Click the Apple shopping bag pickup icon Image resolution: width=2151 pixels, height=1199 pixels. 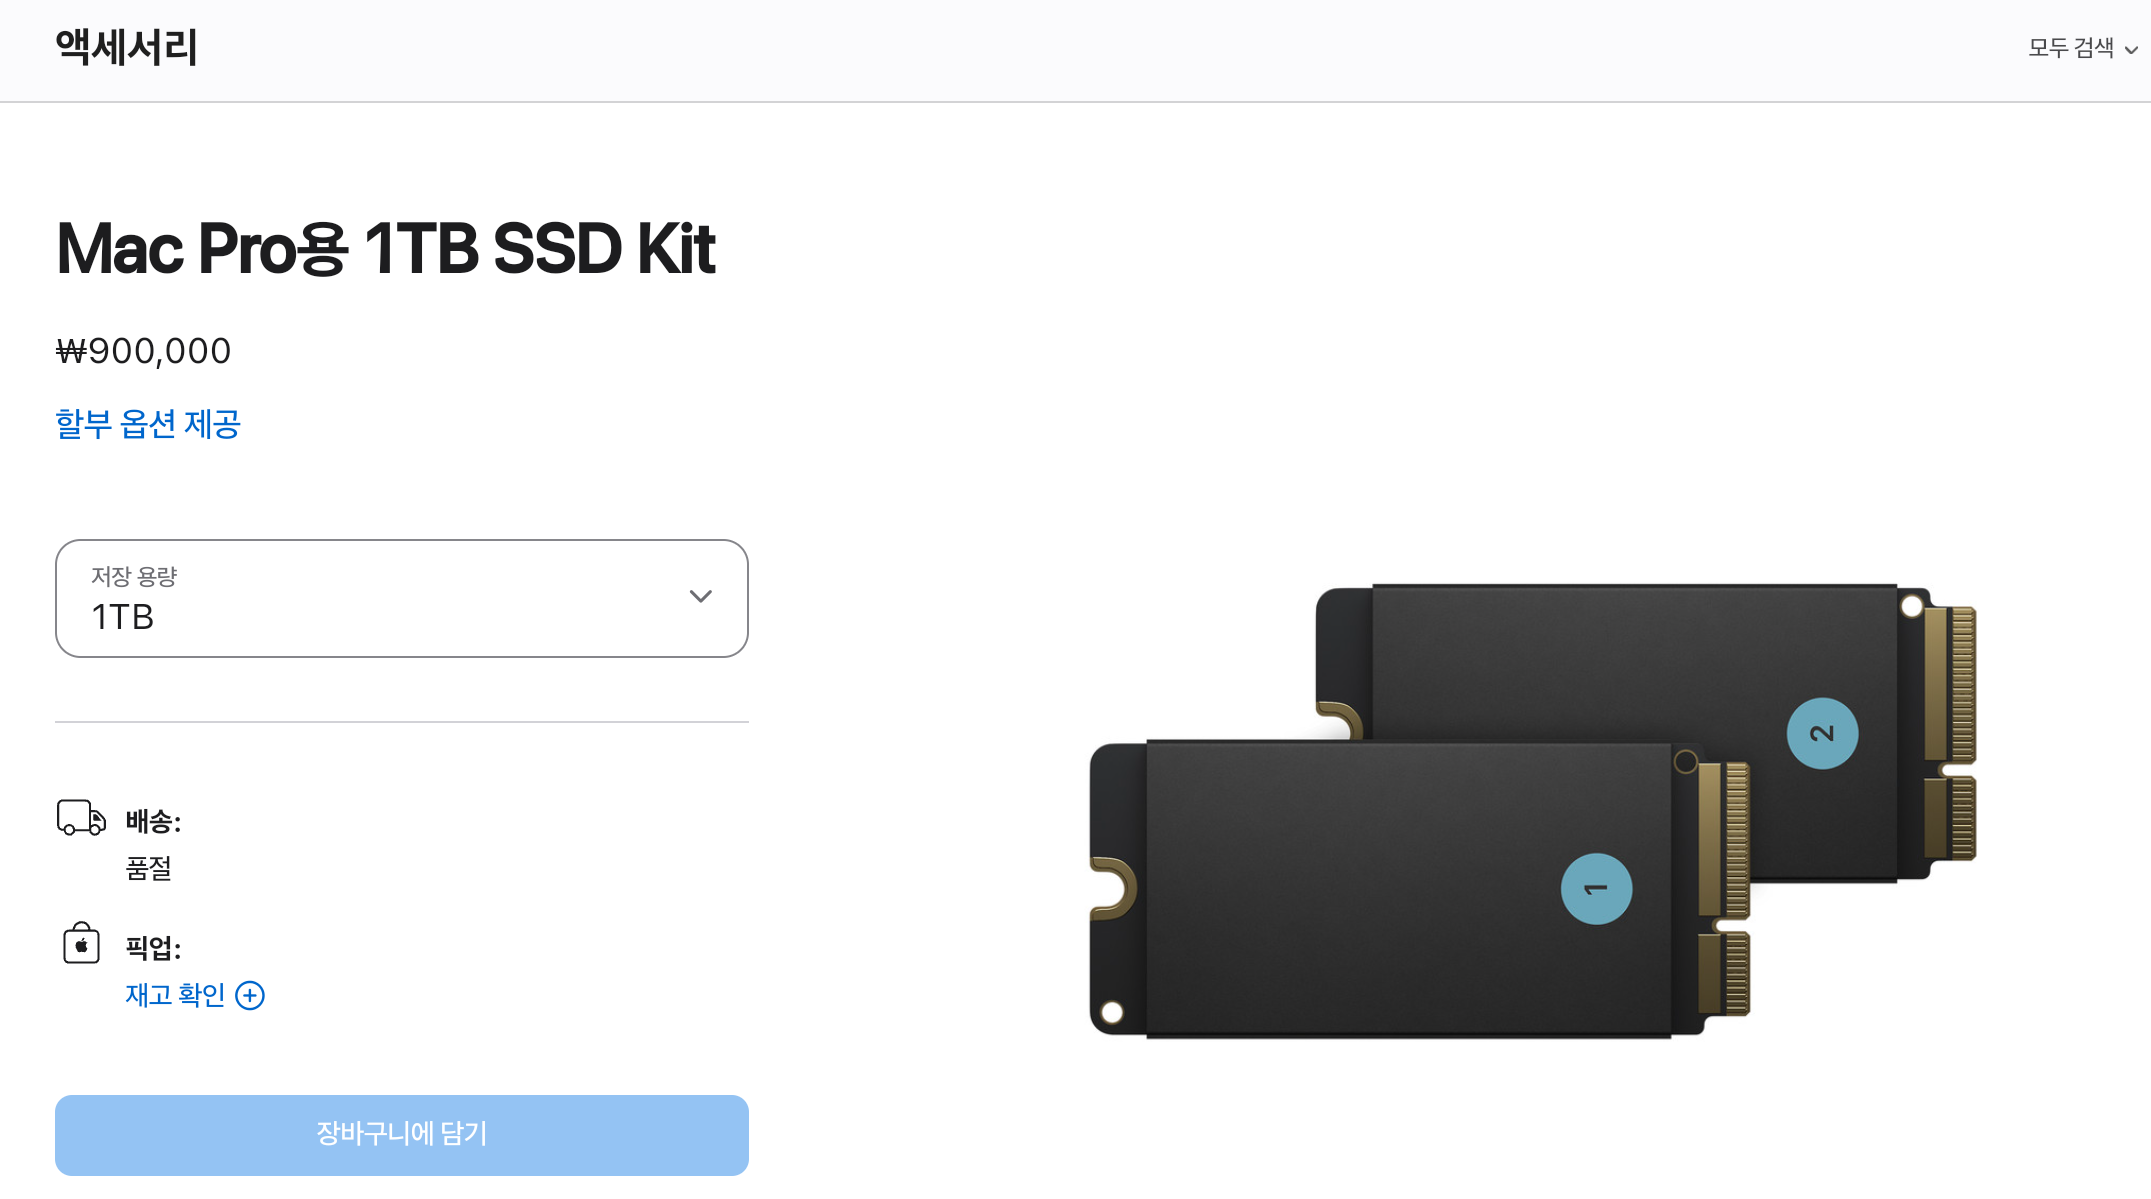(x=81, y=943)
